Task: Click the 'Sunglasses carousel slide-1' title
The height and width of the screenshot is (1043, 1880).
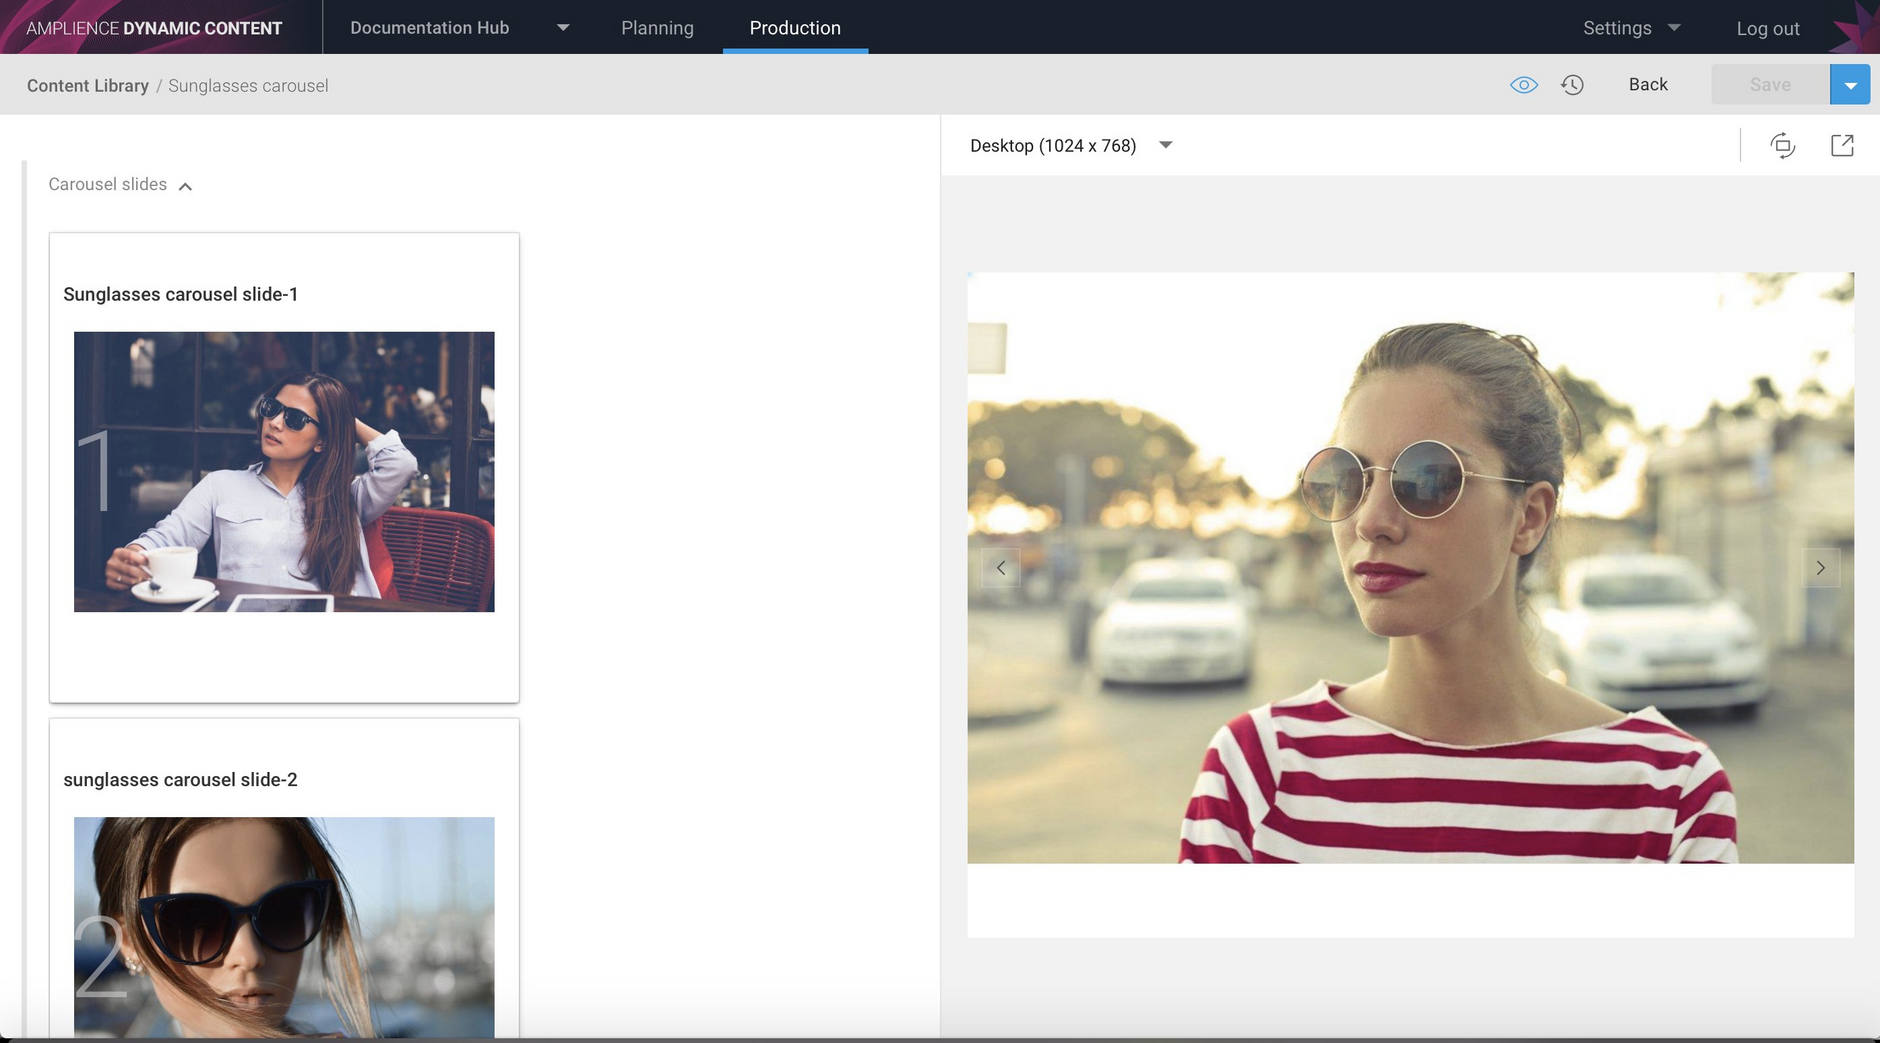Action: (180, 294)
